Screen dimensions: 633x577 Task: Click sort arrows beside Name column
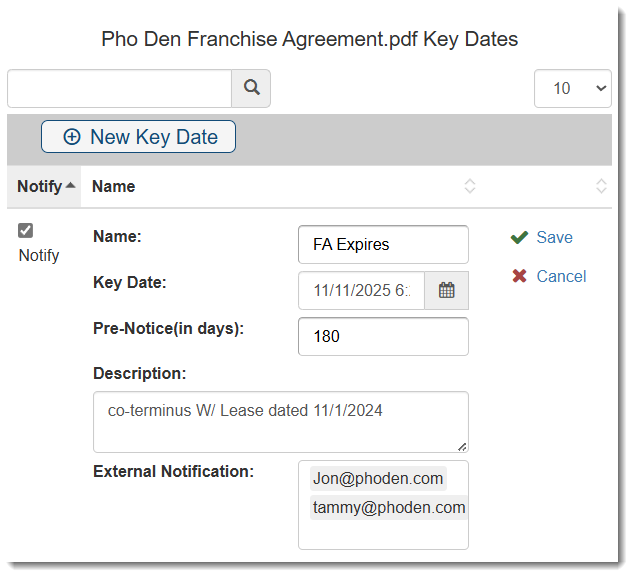click(470, 186)
